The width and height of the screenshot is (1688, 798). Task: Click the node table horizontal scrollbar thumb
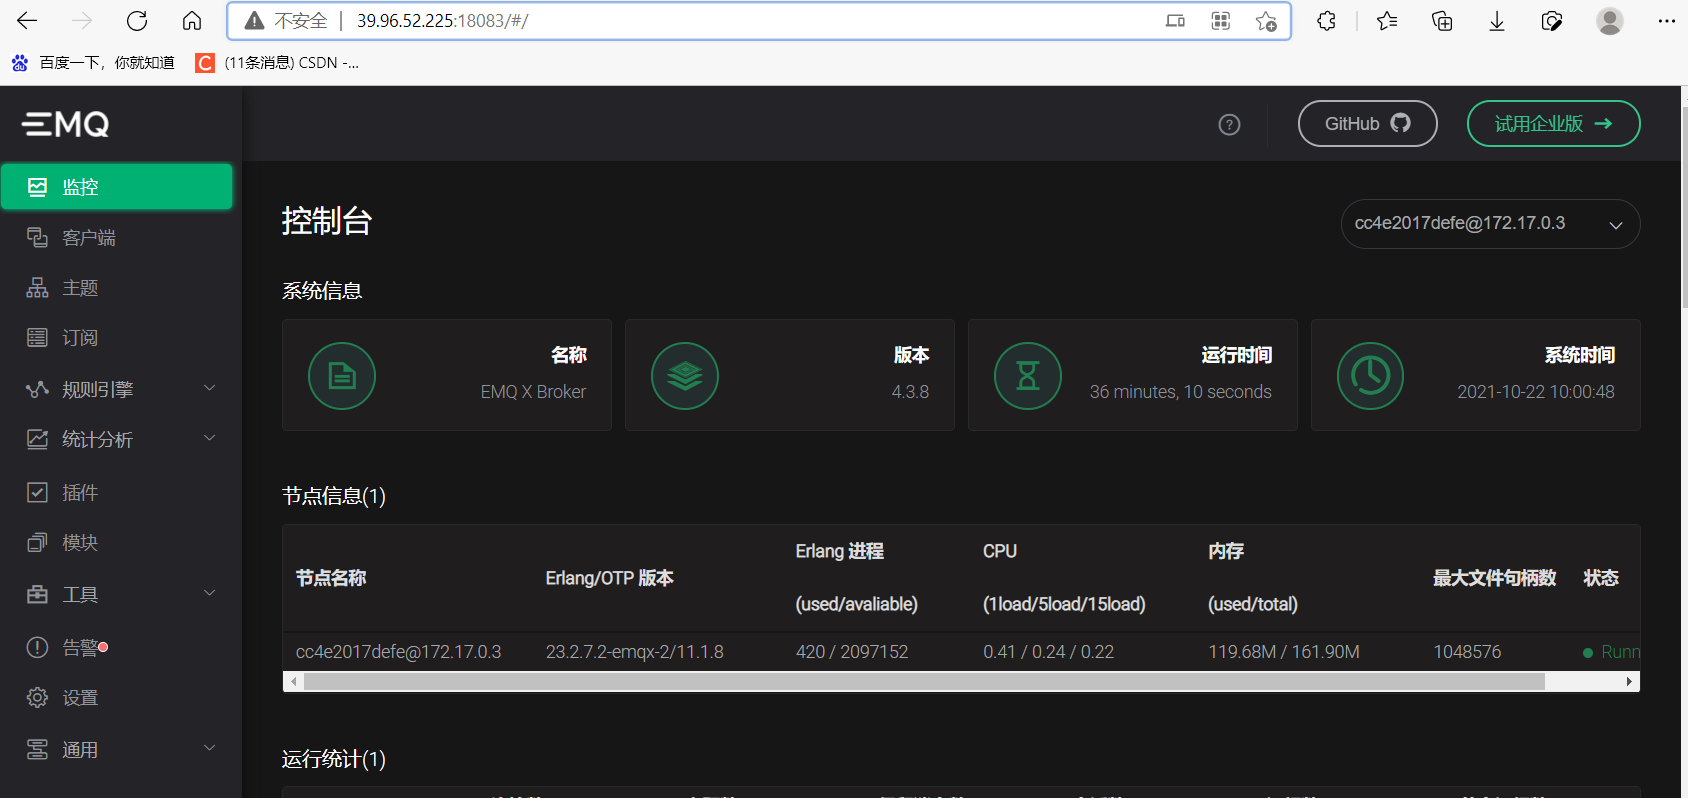click(x=924, y=681)
